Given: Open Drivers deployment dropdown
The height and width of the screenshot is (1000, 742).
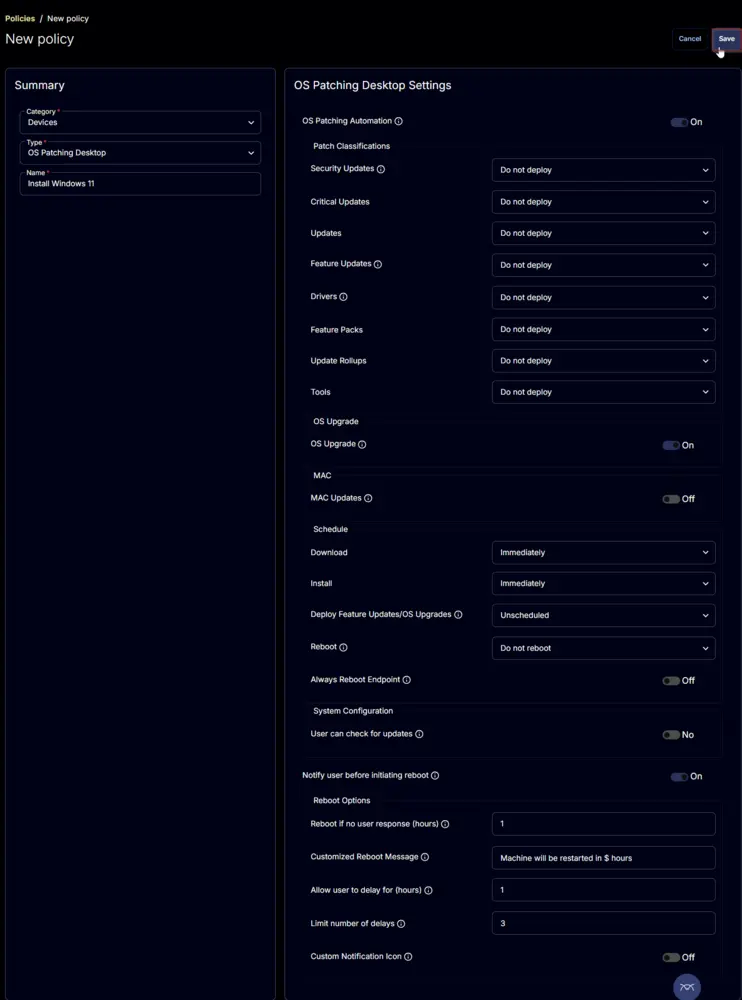Looking at the screenshot, I should click(604, 297).
